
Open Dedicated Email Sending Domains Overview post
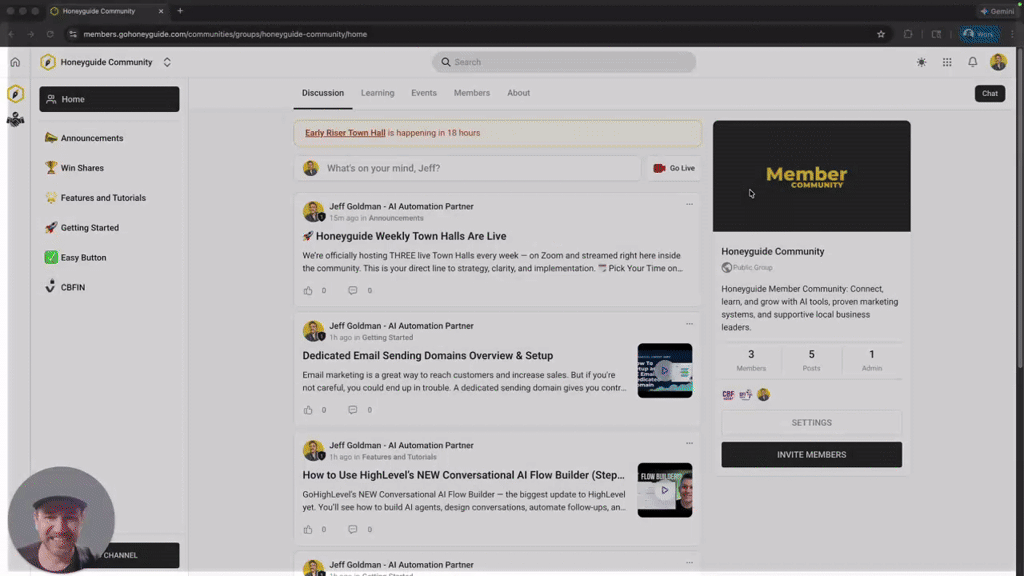pyautogui.click(x=428, y=356)
